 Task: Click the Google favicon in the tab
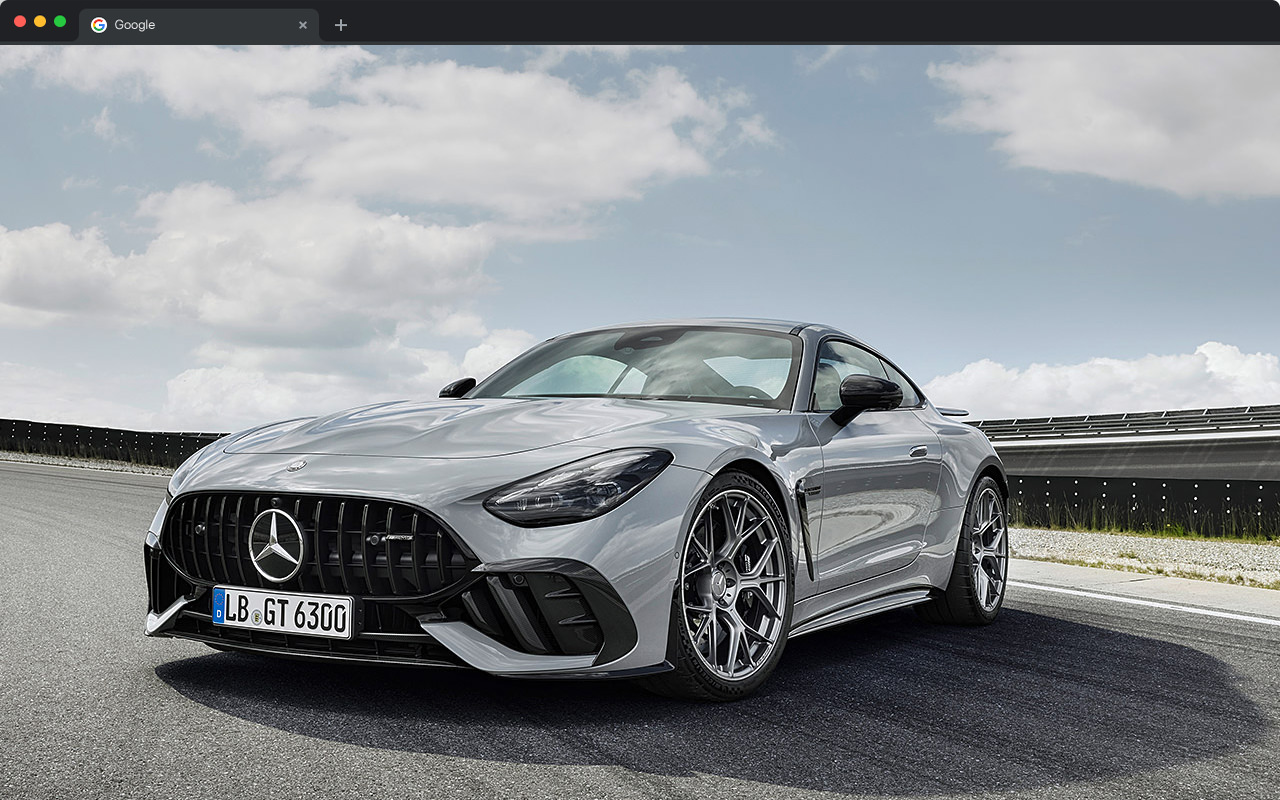click(x=99, y=25)
